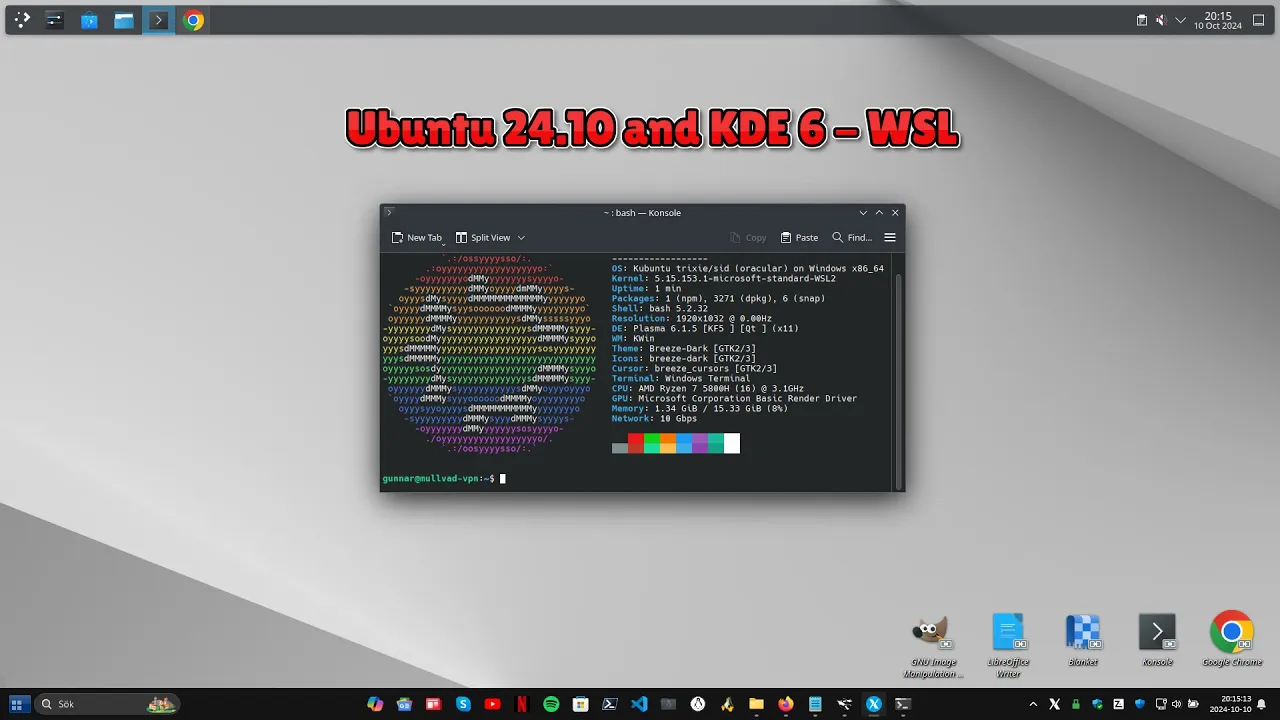The image size is (1280, 720).
Task: Open the KDE panel clock showing 20:15
Action: point(1218,20)
